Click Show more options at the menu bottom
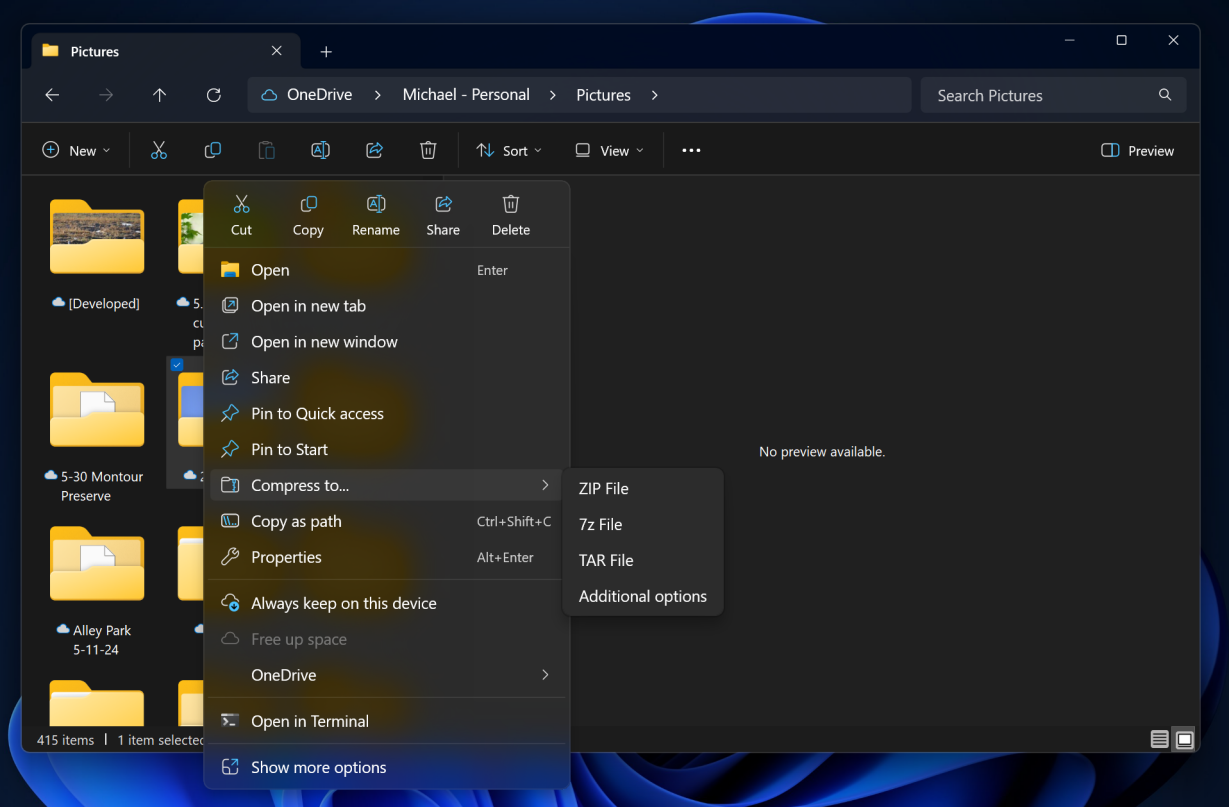The height and width of the screenshot is (807, 1229). (318, 767)
